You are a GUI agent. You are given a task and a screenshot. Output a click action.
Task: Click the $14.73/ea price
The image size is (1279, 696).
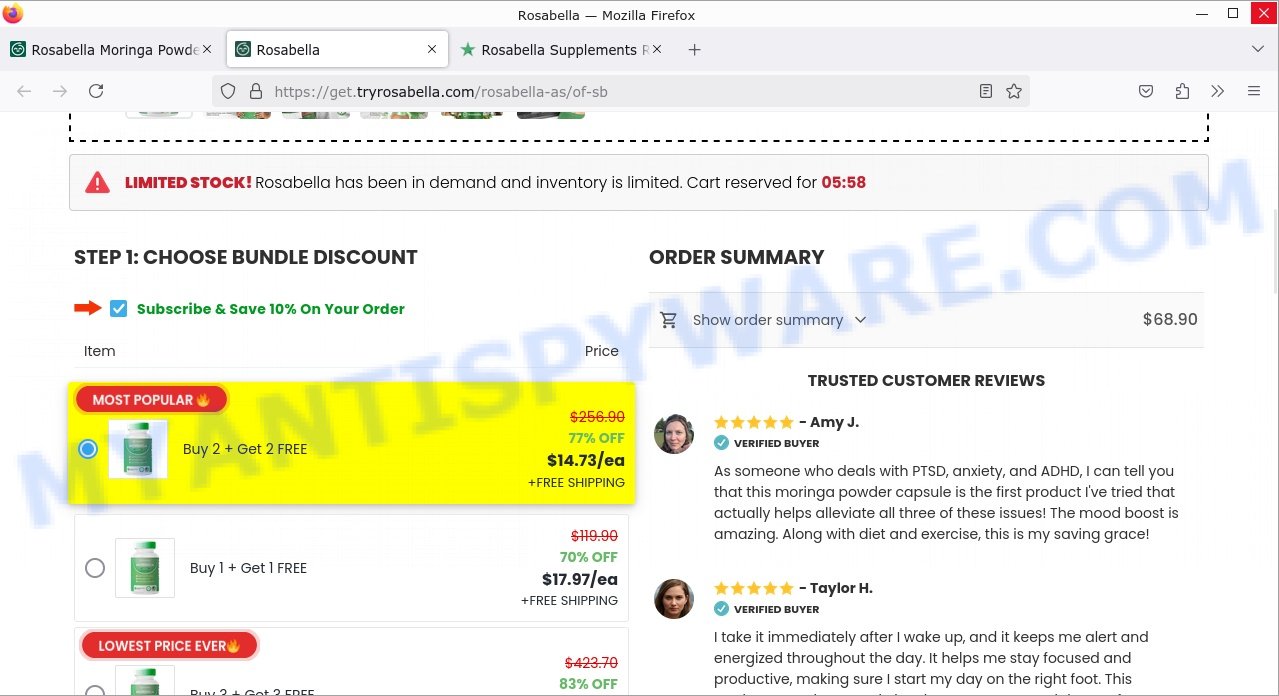tap(585, 460)
